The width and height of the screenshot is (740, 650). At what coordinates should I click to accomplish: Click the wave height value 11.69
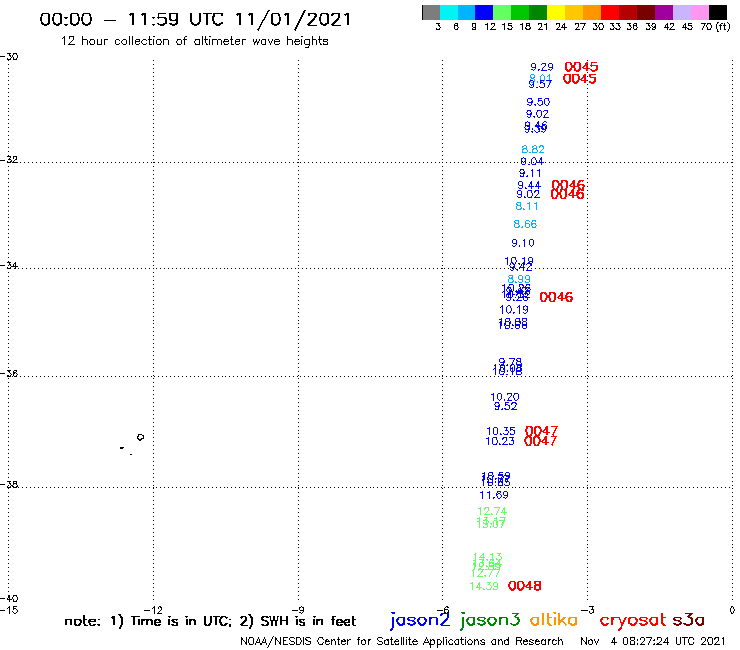pos(494,495)
